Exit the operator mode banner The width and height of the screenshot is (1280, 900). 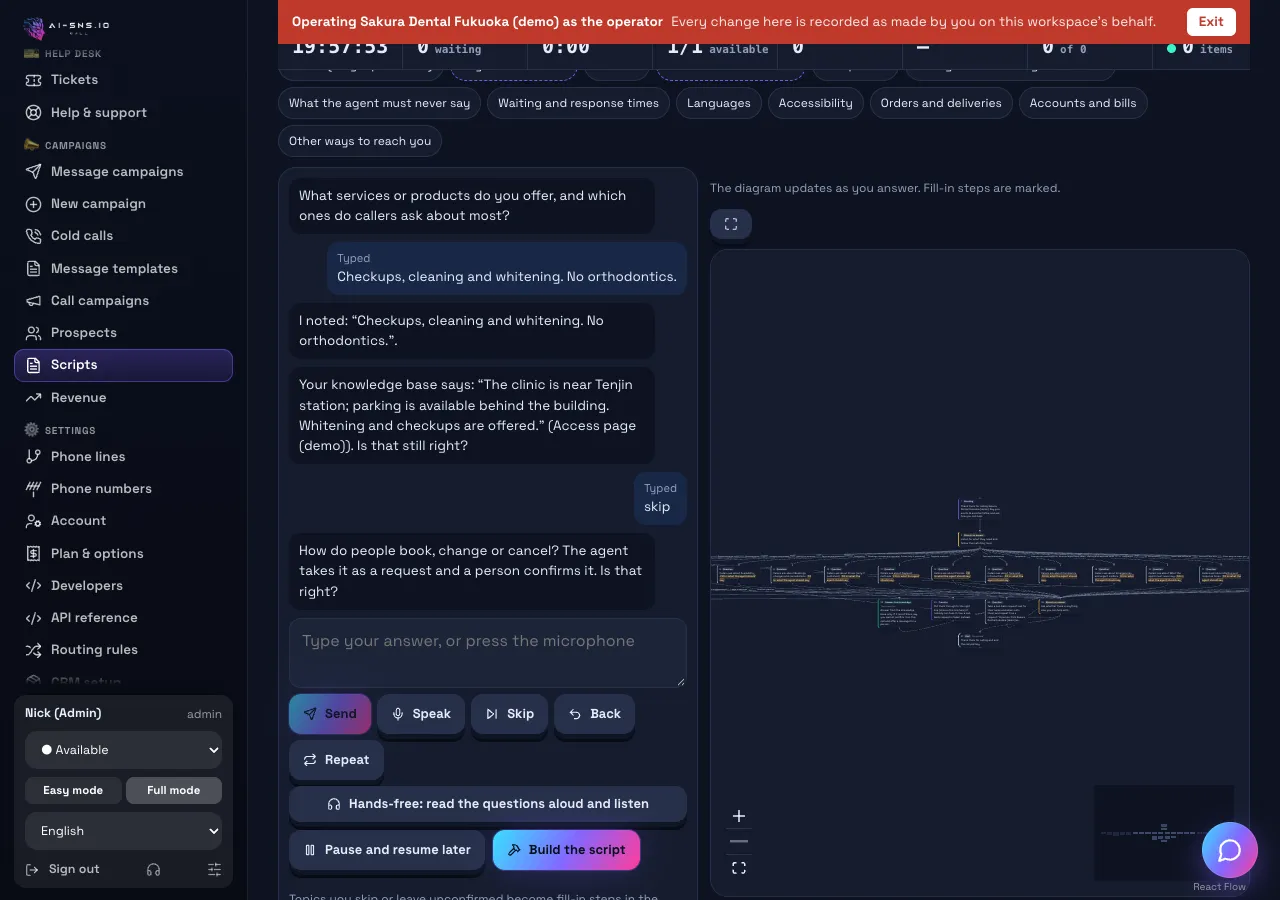click(1211, 22)
